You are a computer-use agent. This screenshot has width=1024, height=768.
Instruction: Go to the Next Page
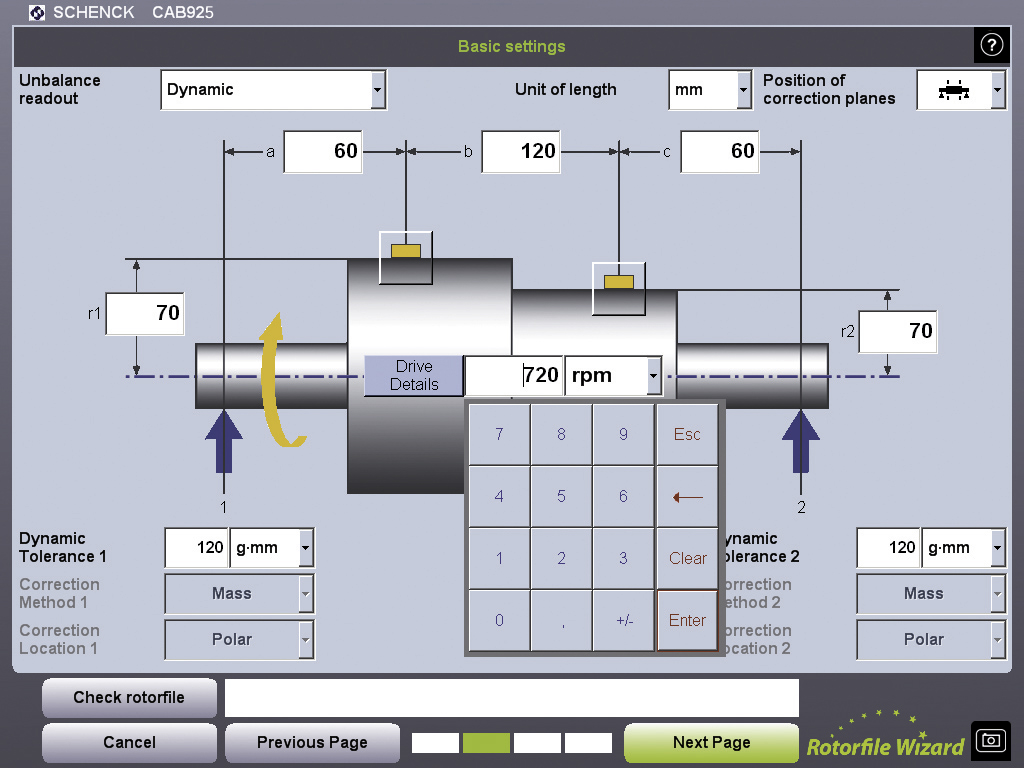click(711, 742)
